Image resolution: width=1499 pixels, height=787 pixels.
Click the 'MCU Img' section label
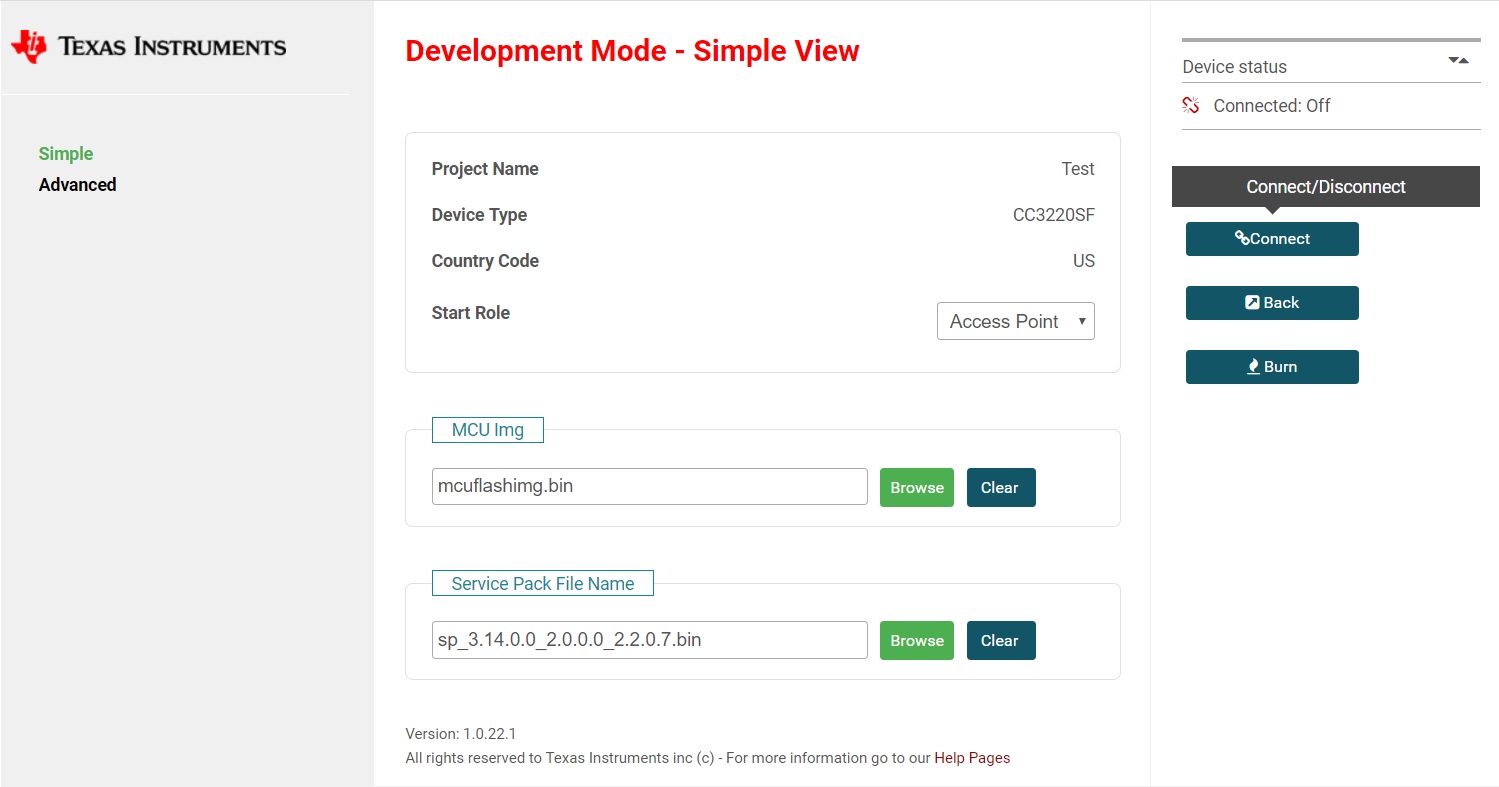tap(488, 430)
